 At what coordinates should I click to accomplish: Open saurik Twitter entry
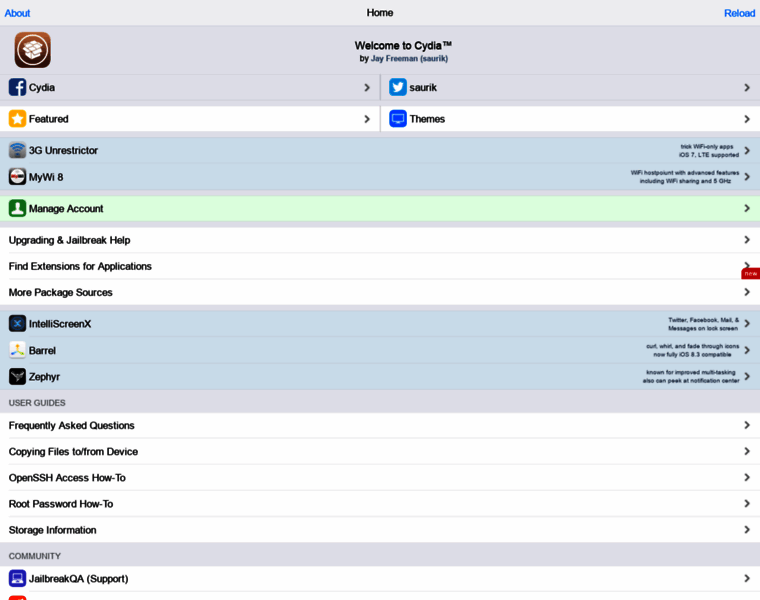(570, 87)
